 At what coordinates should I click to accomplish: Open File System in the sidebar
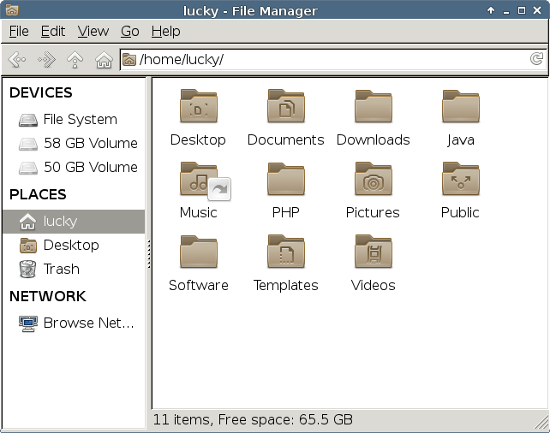point(74,119)
